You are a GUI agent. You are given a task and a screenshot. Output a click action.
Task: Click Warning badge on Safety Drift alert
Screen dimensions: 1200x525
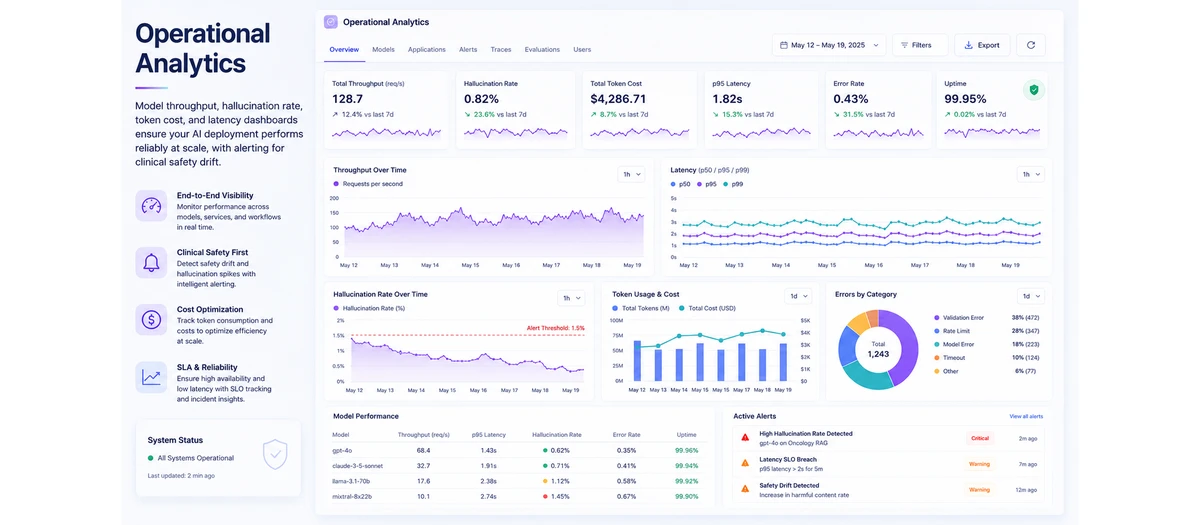(x=979, y=490)
